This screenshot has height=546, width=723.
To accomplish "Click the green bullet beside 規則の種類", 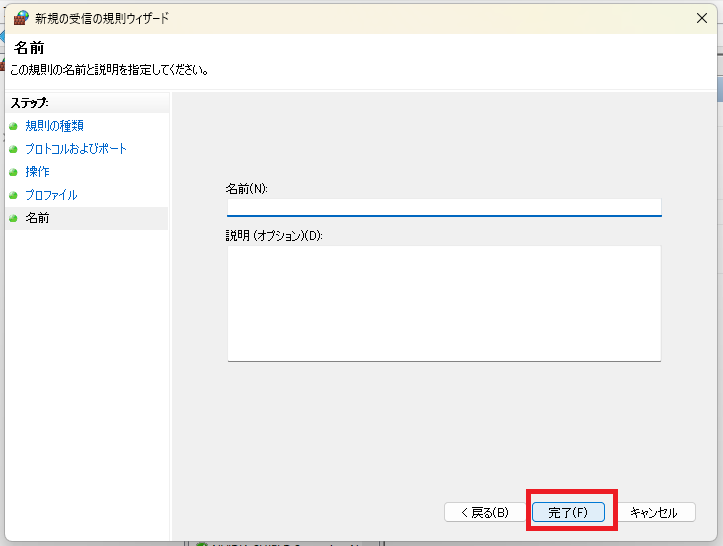I will (13, 126).
